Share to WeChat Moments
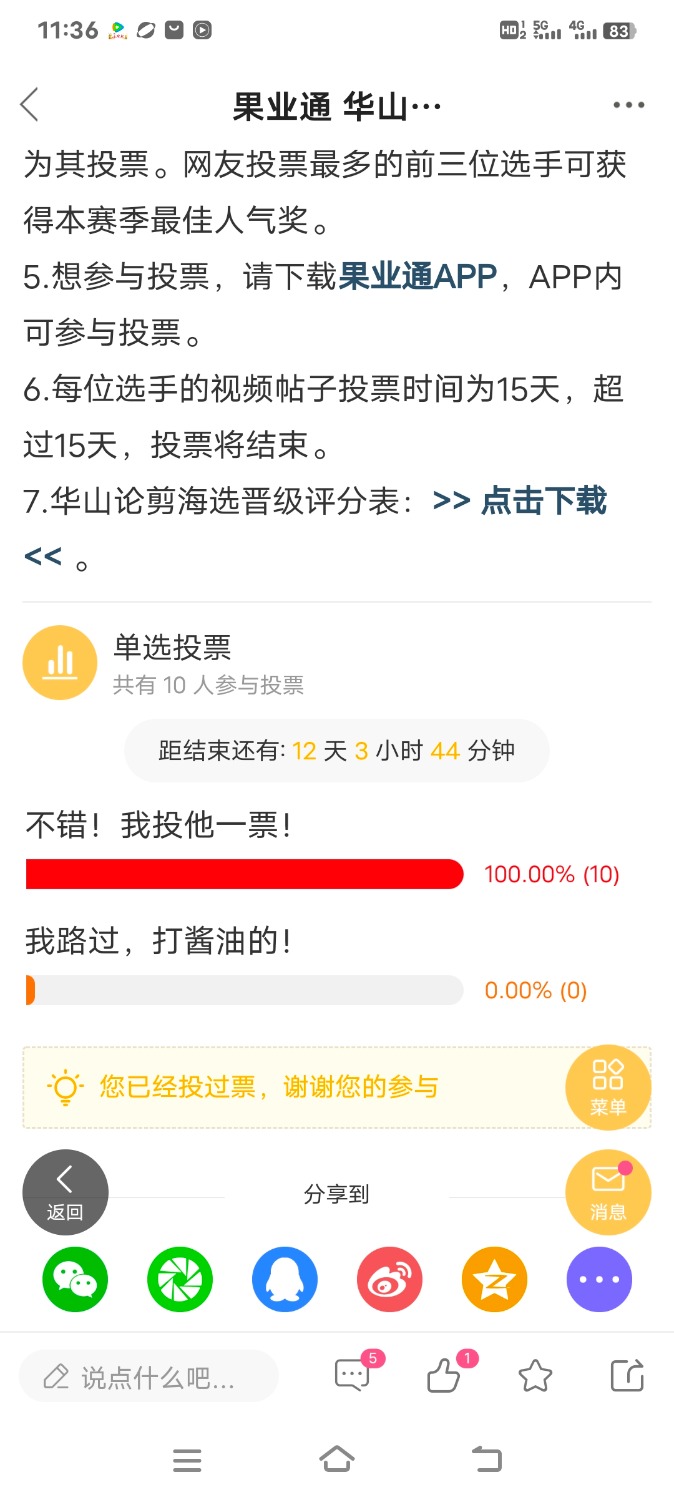 click(180, 1279)
